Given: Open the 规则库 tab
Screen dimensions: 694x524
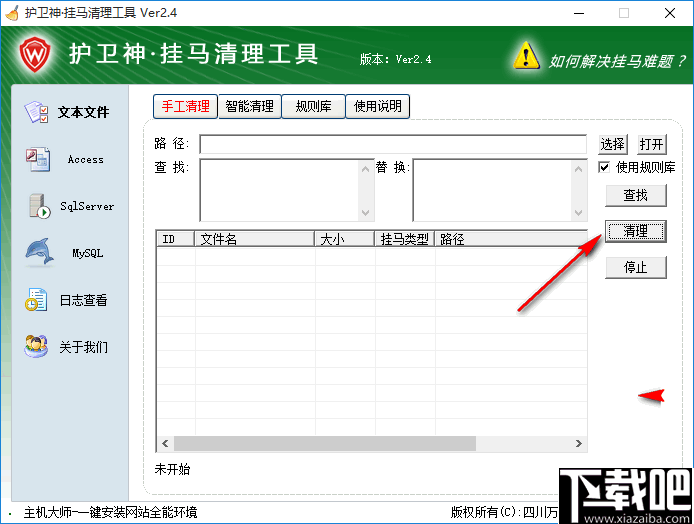Looking at the screenshot, I should [313, 106].
